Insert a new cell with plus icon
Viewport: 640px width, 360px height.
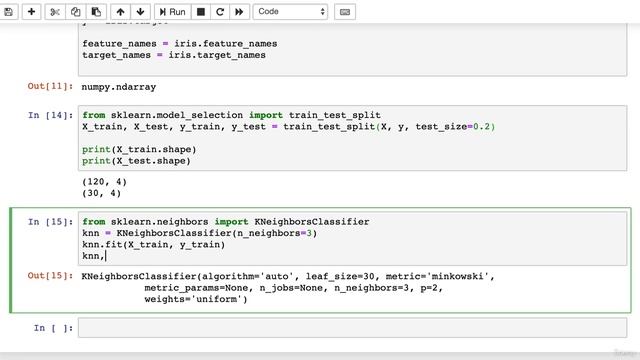[31, 12]
